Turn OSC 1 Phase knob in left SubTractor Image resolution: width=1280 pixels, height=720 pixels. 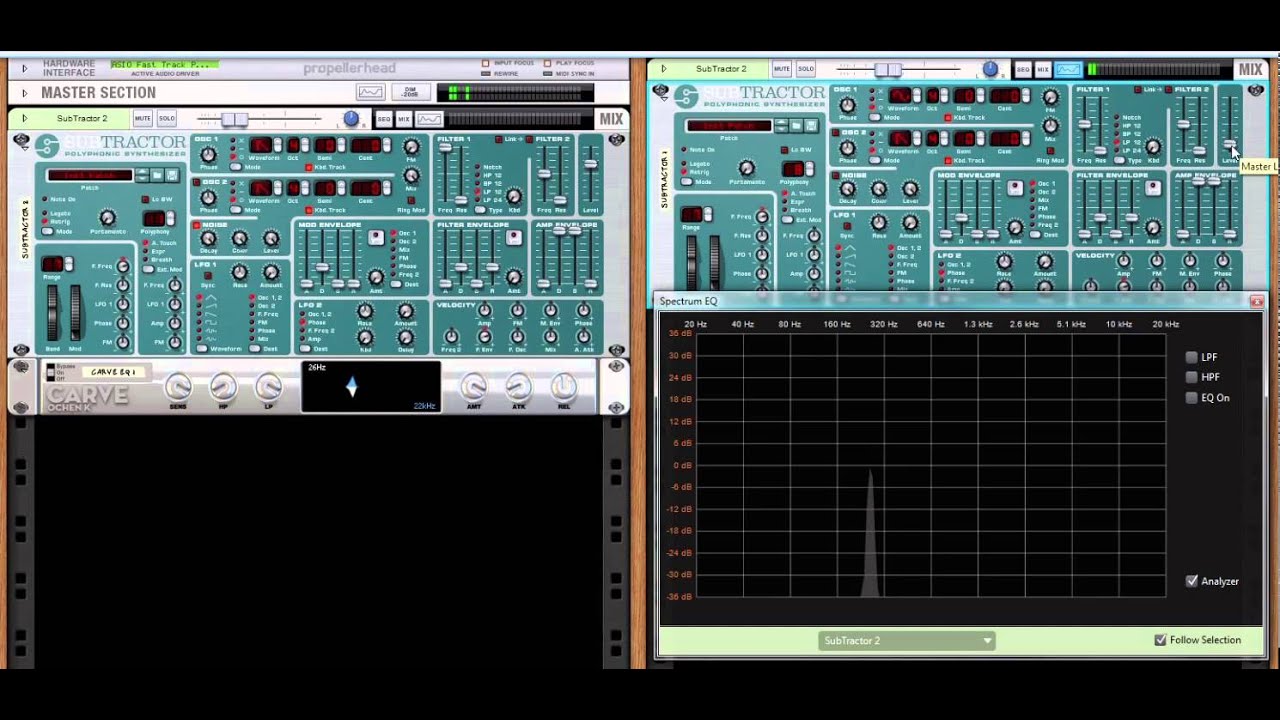coord(208,154)
